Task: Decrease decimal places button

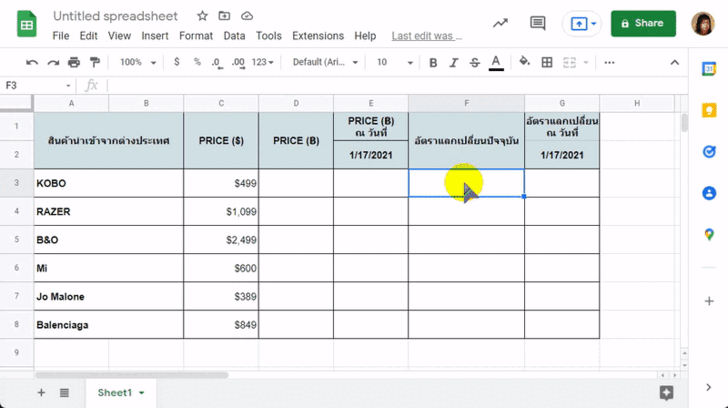Action: point(217,62)
